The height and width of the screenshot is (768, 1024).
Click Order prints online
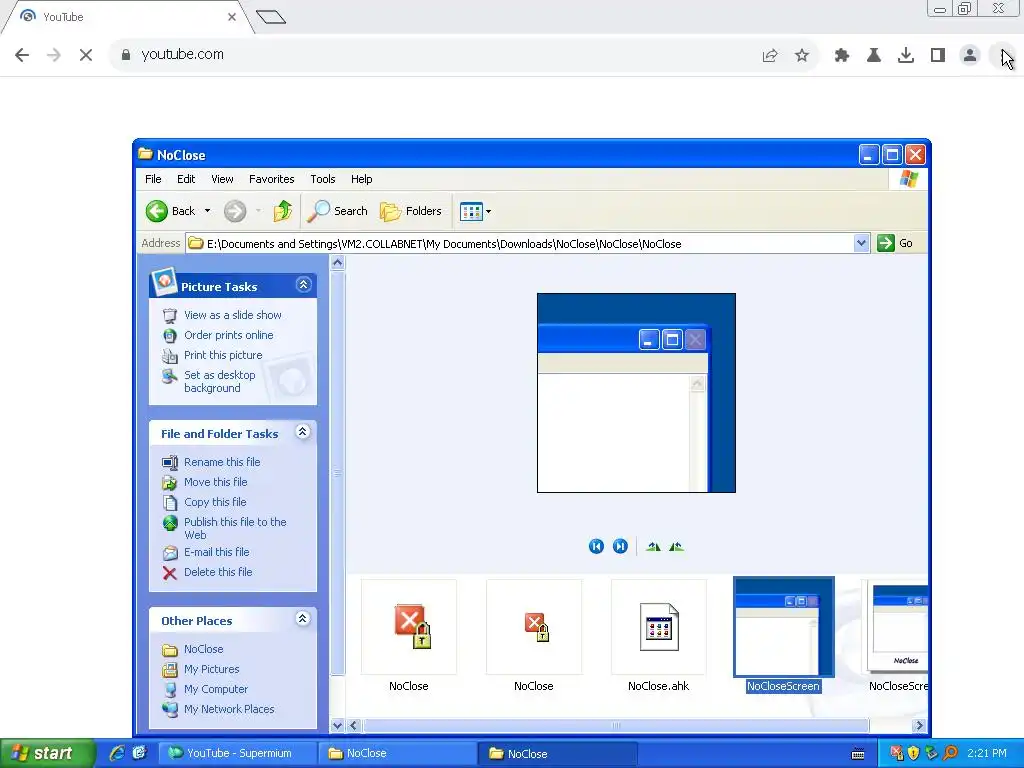[x=229, y=335]
